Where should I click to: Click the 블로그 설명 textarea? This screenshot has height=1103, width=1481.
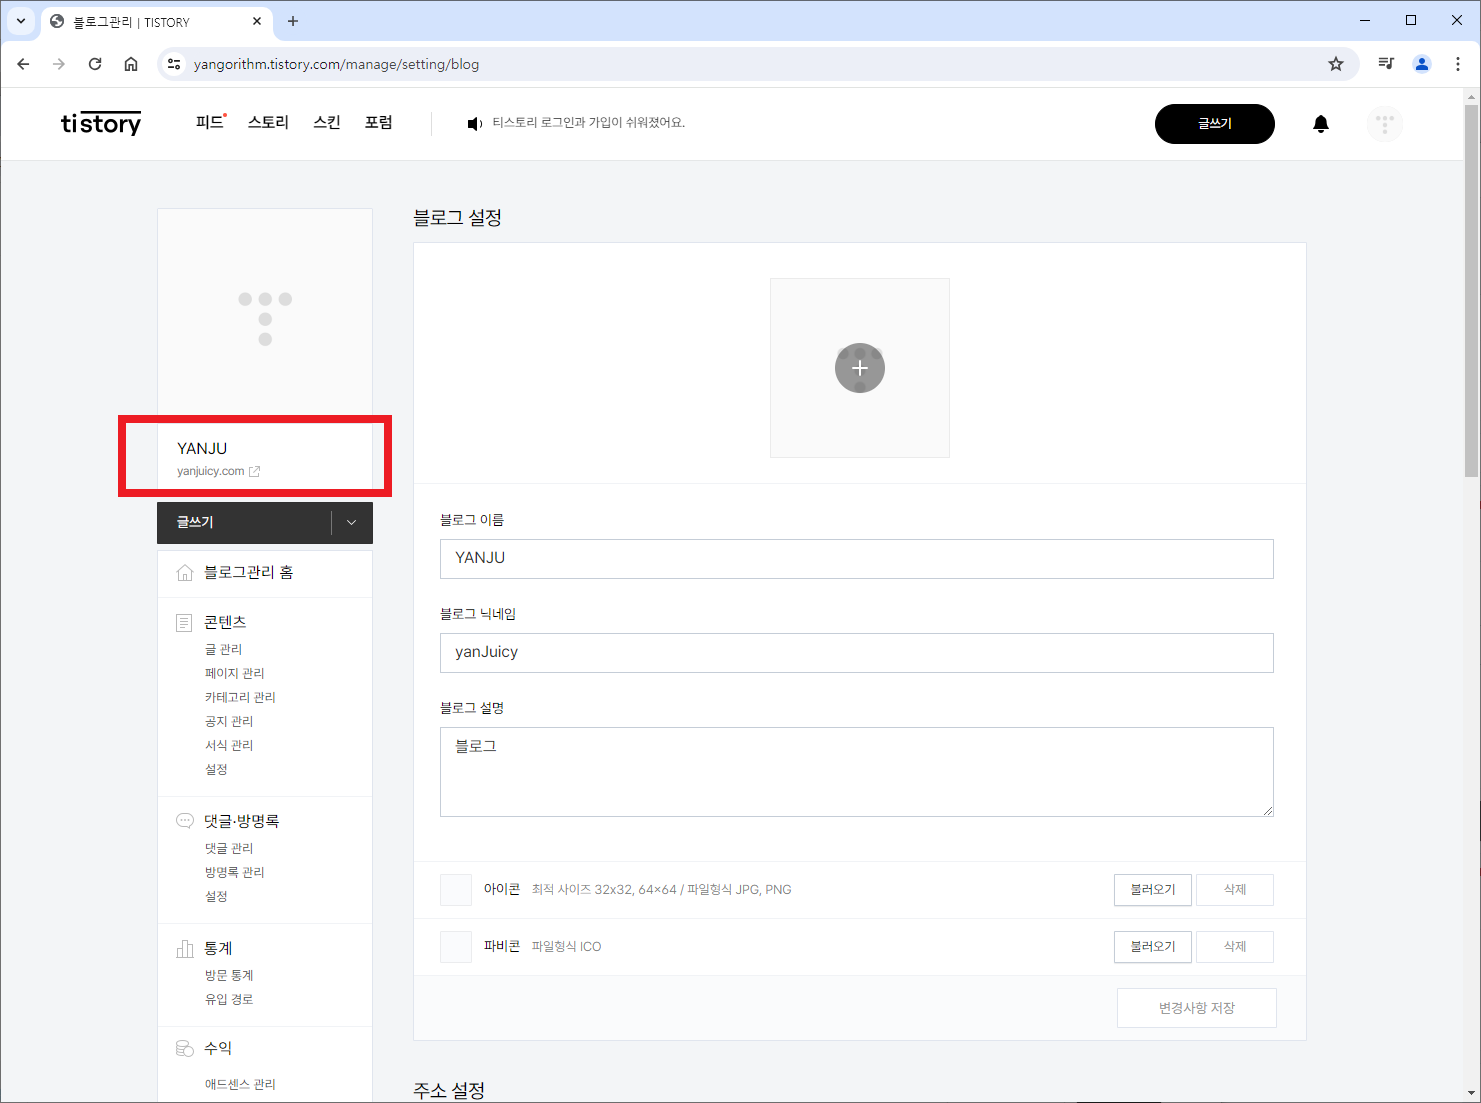coord(857,772)
